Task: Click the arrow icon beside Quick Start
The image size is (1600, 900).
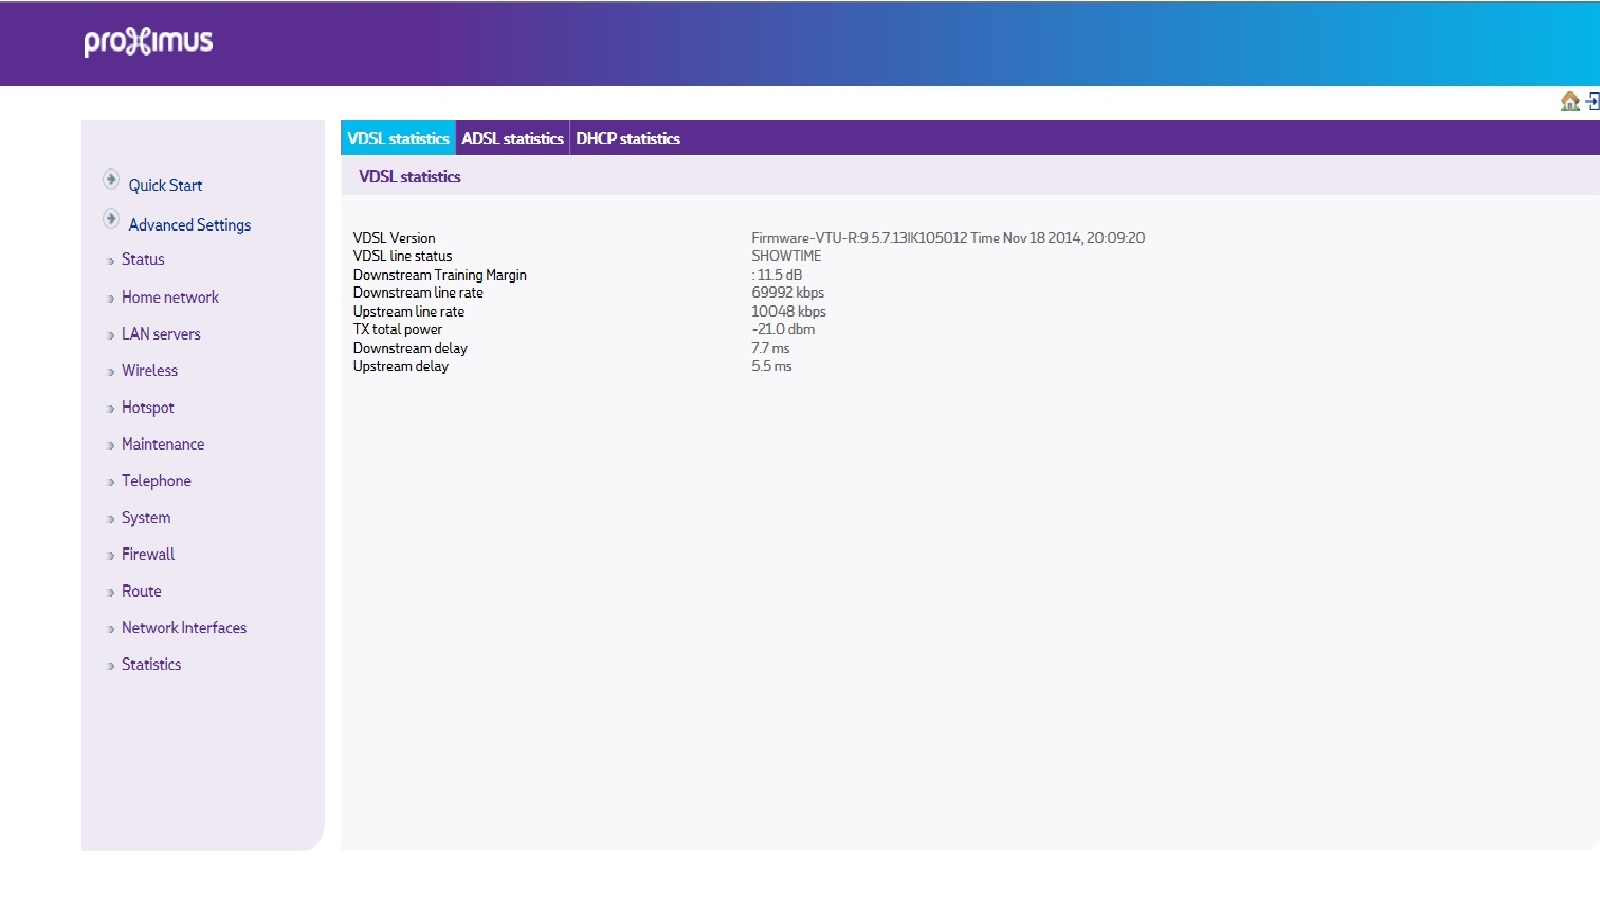Action: (111, 180)
